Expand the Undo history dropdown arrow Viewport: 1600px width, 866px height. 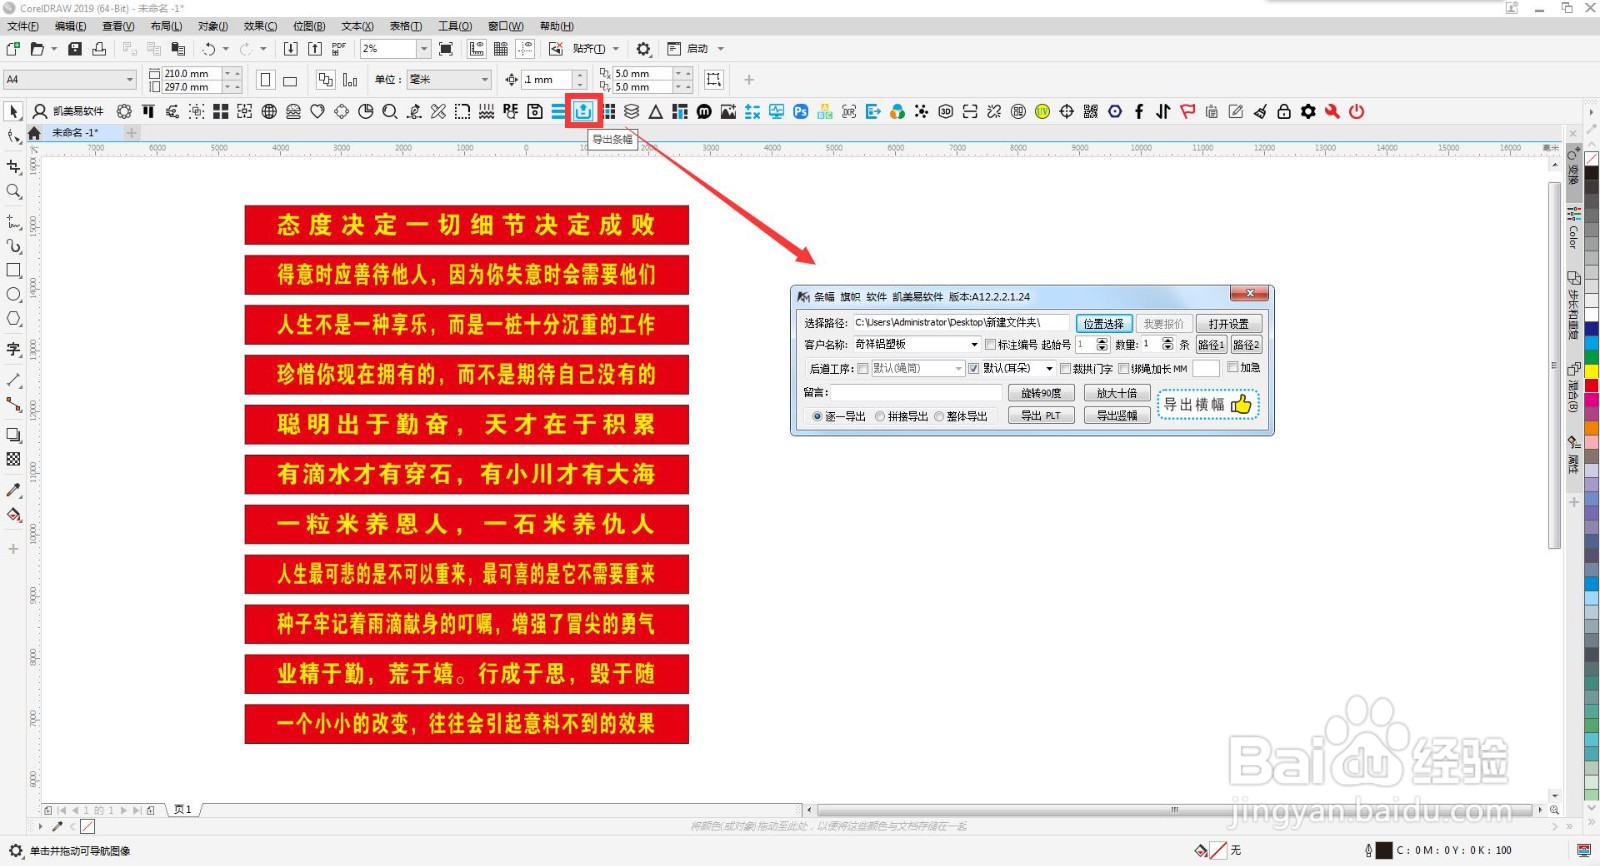225,49
